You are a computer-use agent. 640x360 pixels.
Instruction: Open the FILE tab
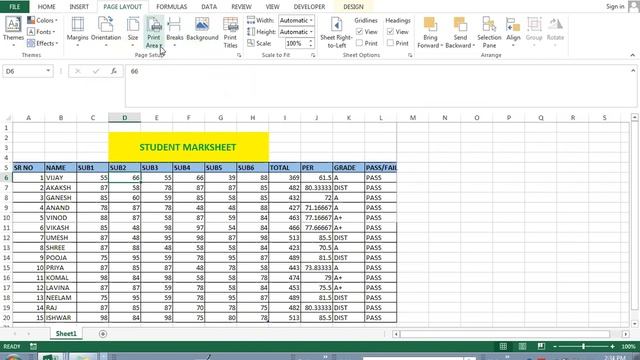[x=14, y=7]
